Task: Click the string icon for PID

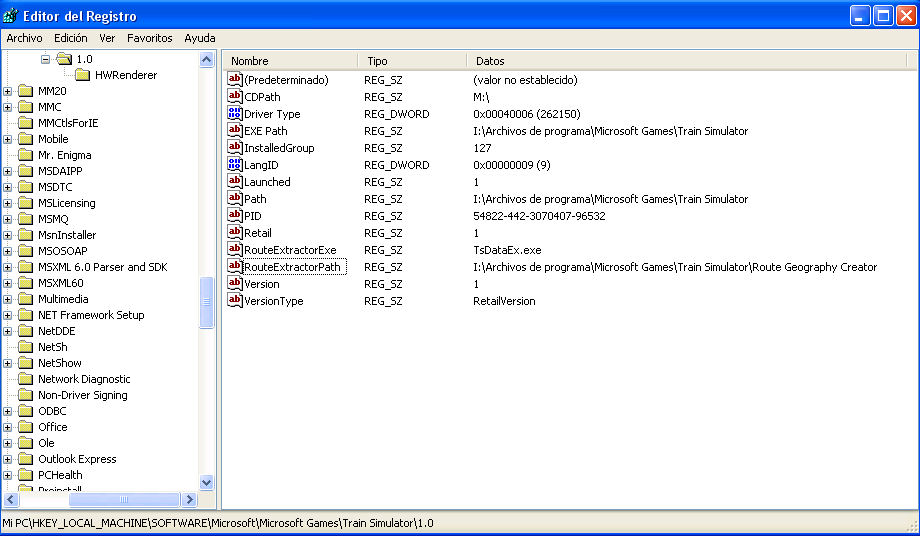Action: pos(235,216)
